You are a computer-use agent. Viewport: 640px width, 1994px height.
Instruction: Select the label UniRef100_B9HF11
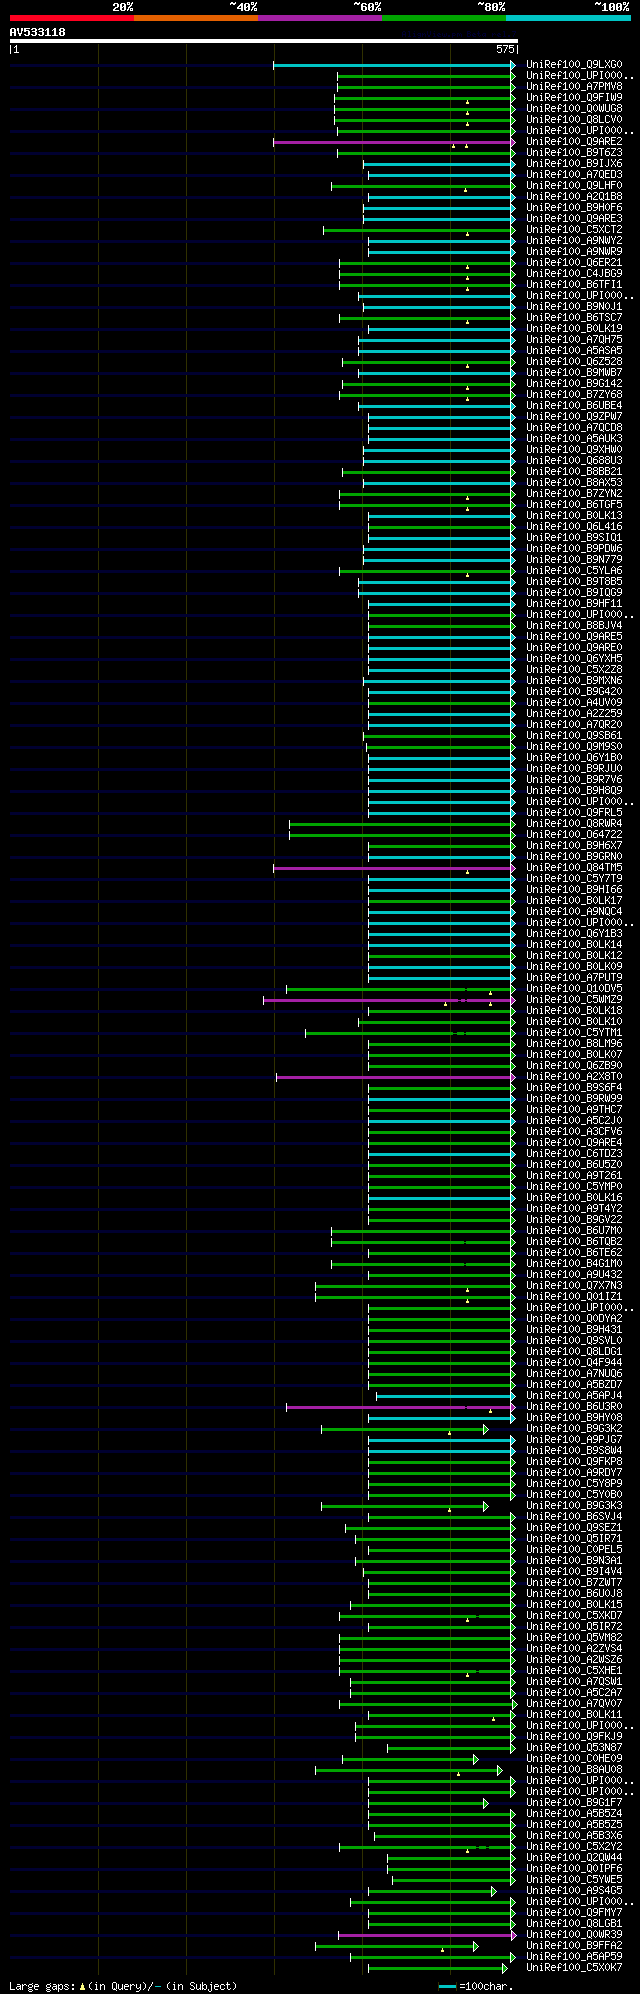[574, 604]
